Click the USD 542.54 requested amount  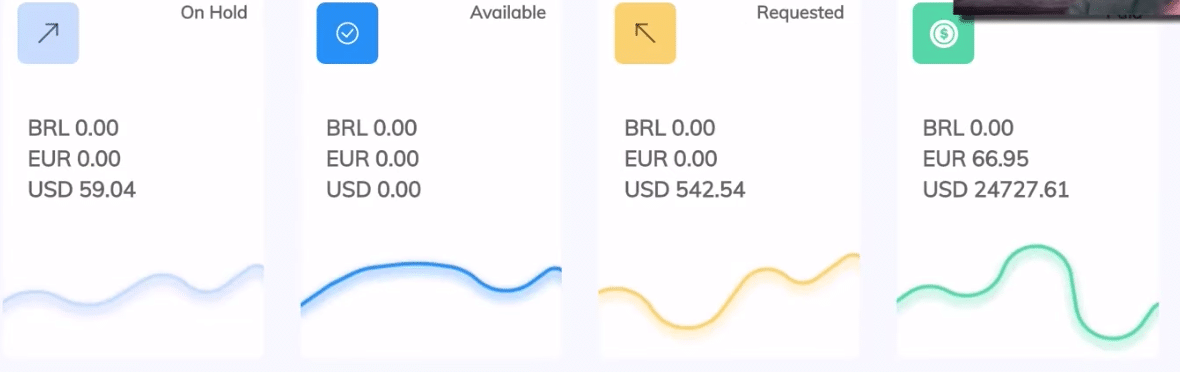(685, 190)
